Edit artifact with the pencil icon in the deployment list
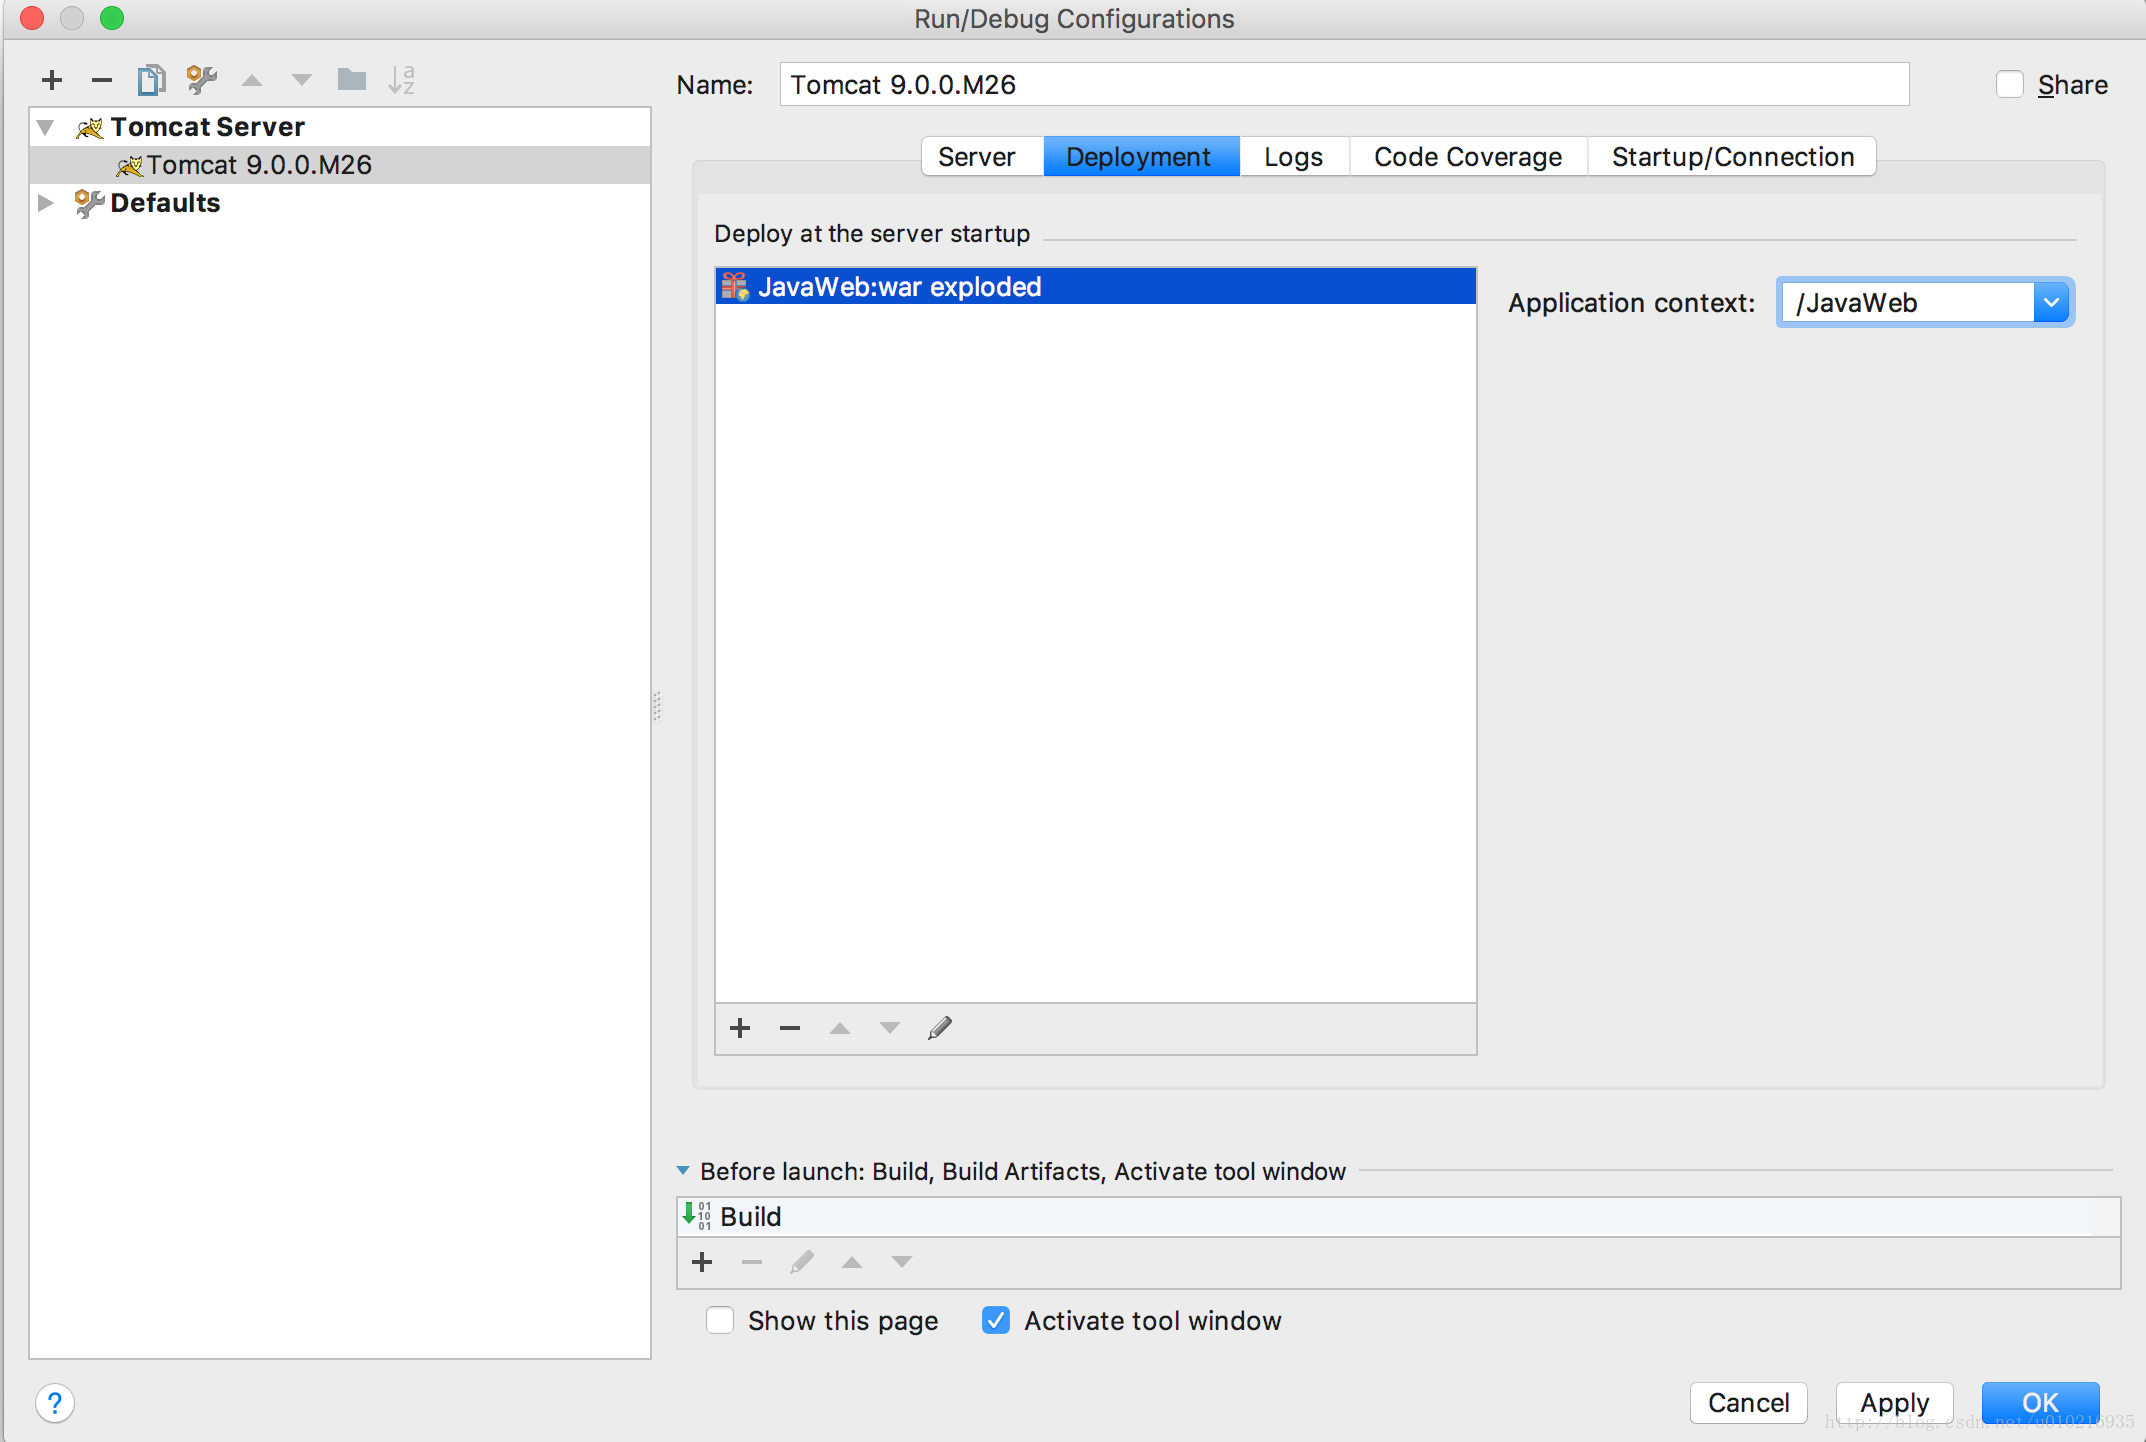Viewport: 2146px width, 1442px height. coord(940,1028)
